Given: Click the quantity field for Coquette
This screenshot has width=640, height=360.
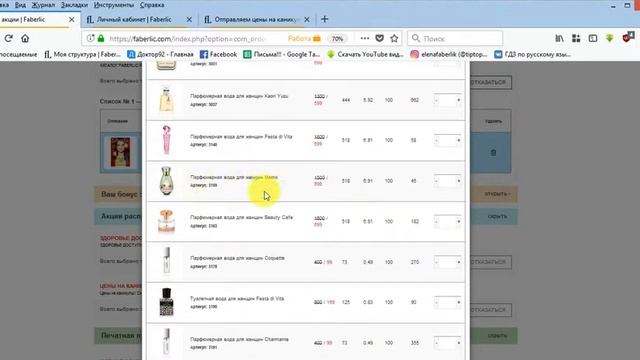Looking at the screenshot, I should 447,262.
